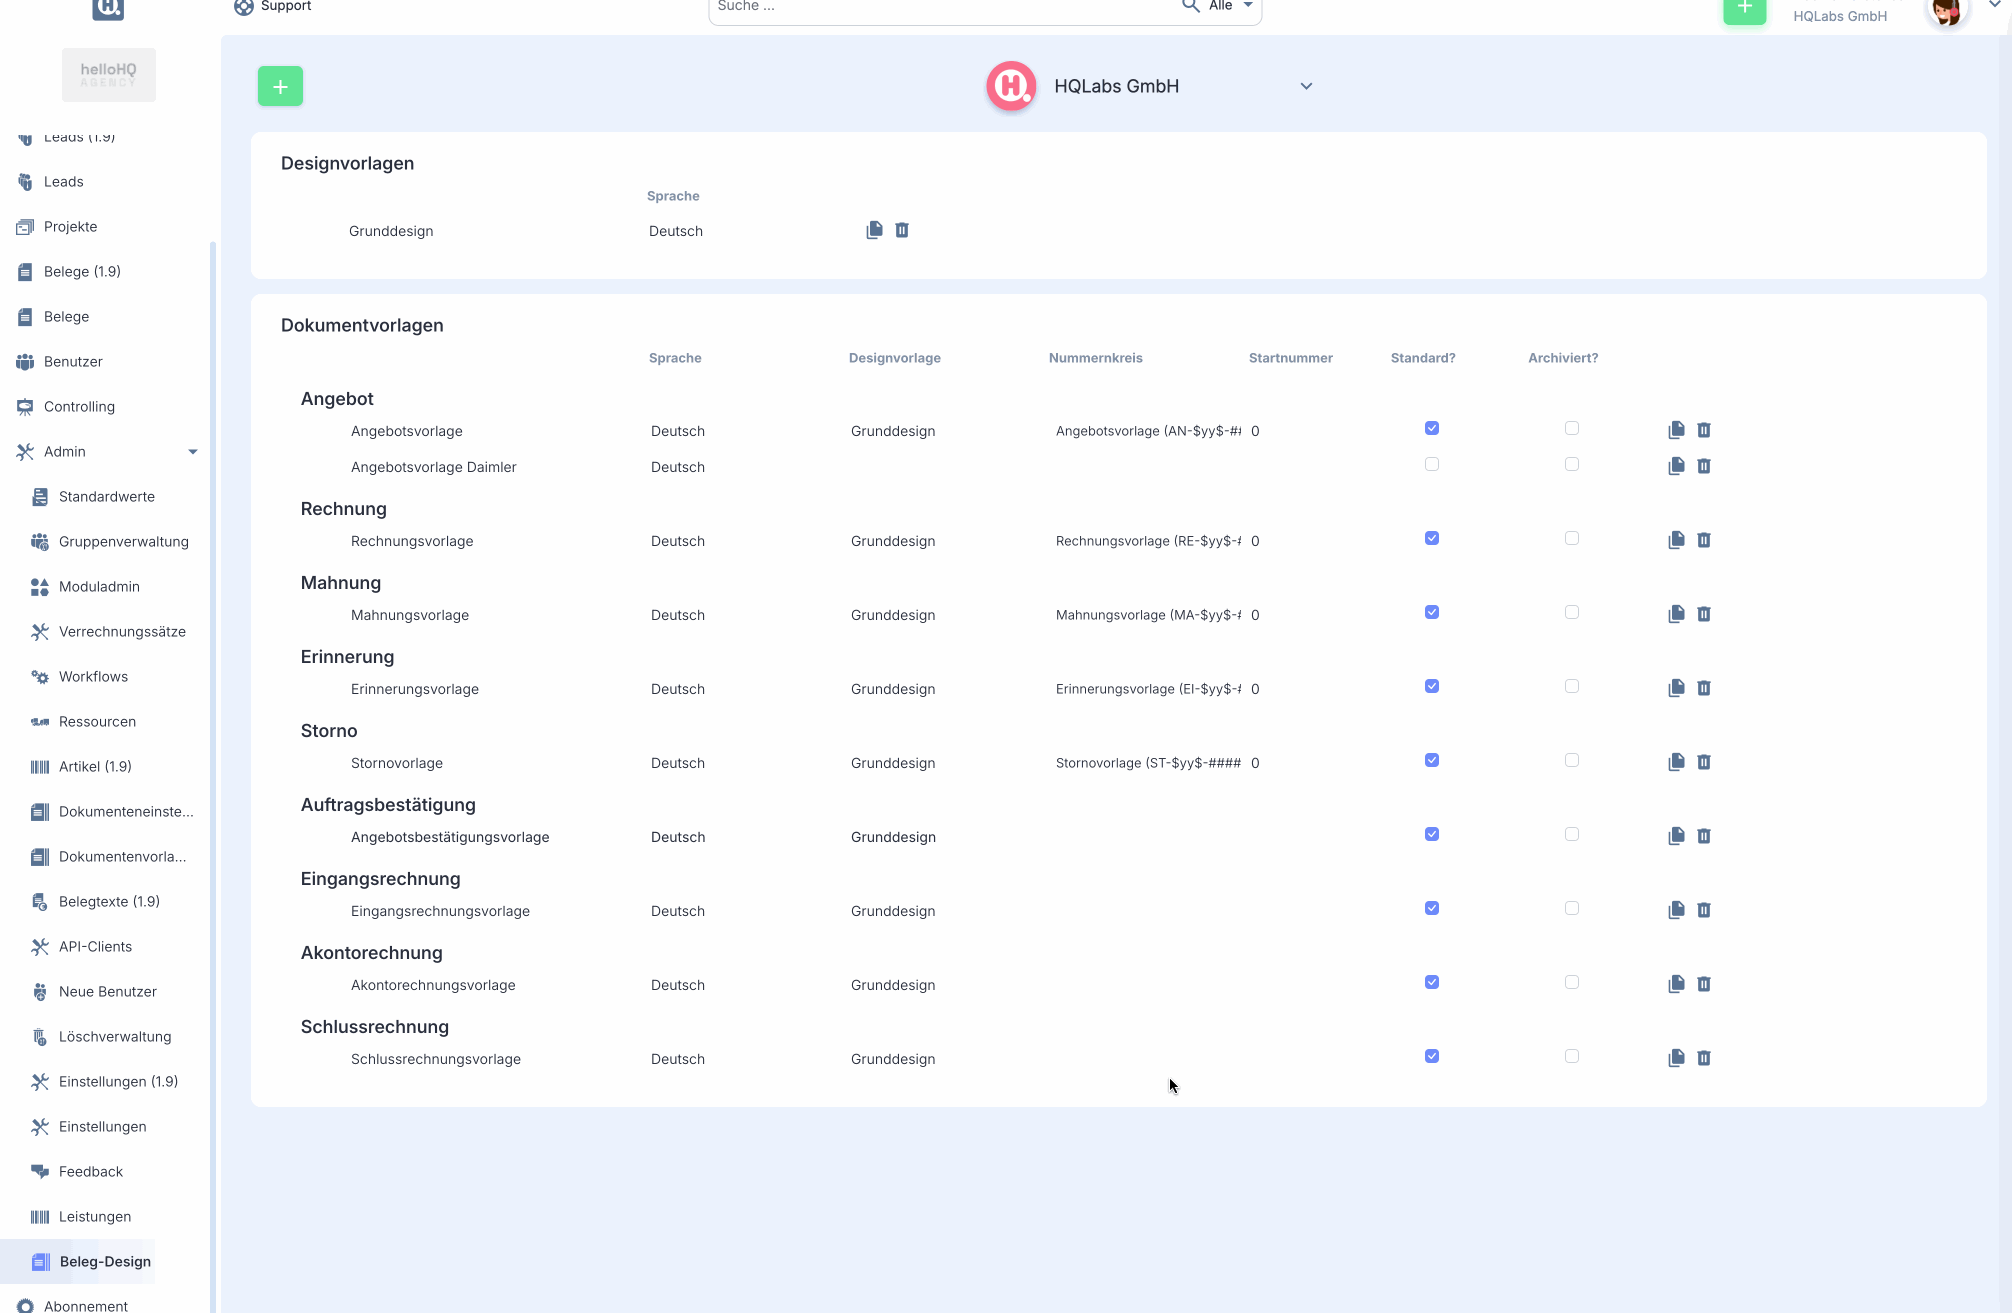Go to Controlling in the sidebar
Screen dimensions: 2012x1313
tap(79, 407)
